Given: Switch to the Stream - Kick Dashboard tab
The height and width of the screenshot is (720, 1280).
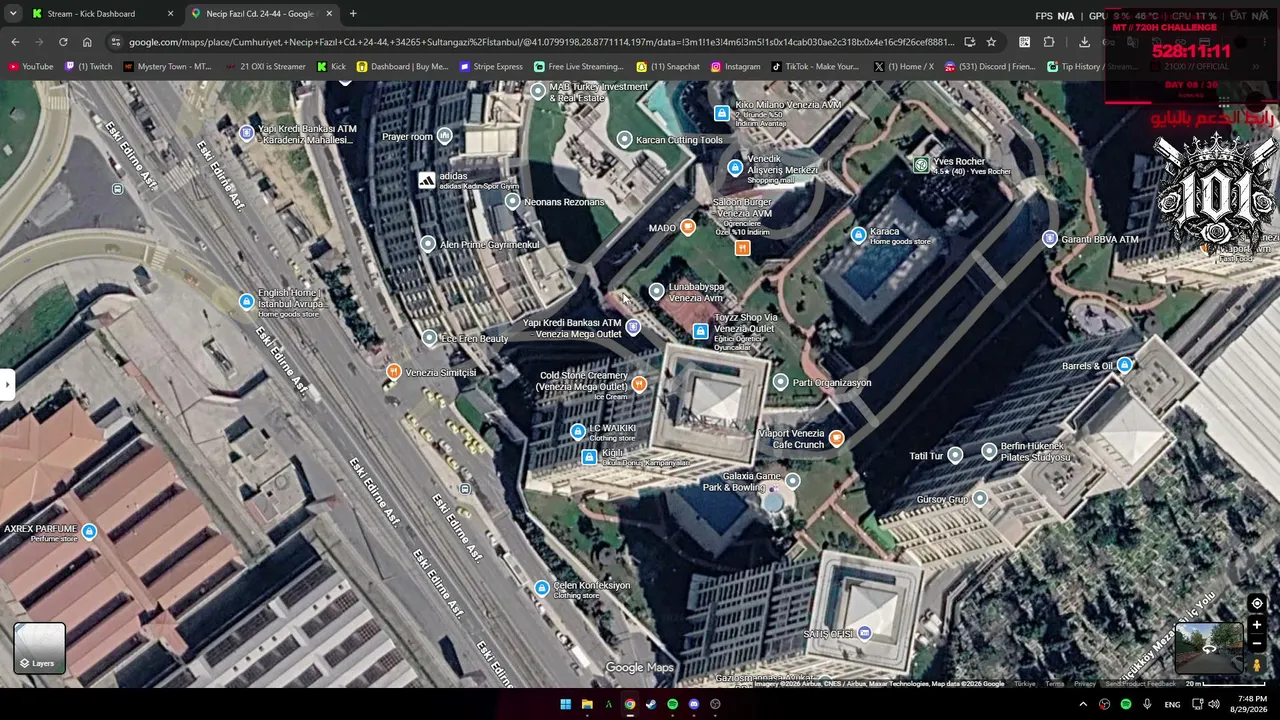Looking at the screenshot, I should click(100, 14).
